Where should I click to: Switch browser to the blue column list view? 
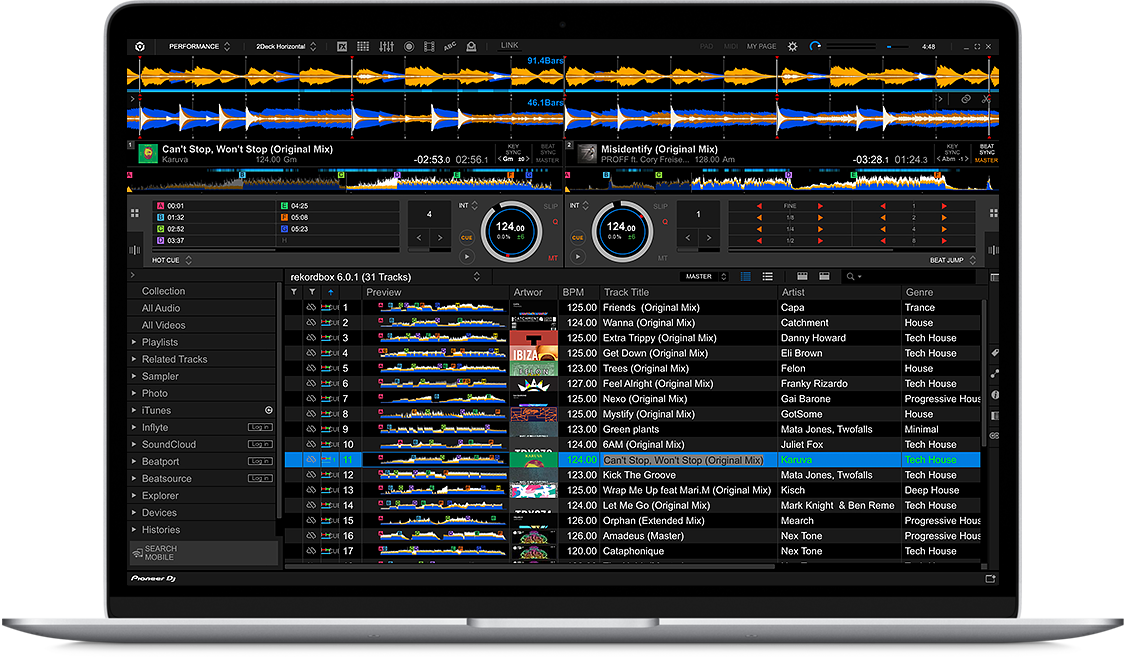pos(745,277)
